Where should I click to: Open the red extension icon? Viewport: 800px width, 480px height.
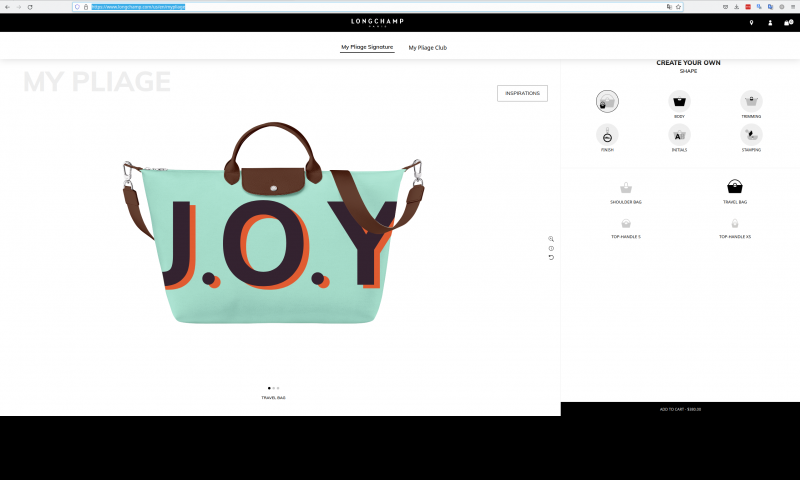point(747,7)
